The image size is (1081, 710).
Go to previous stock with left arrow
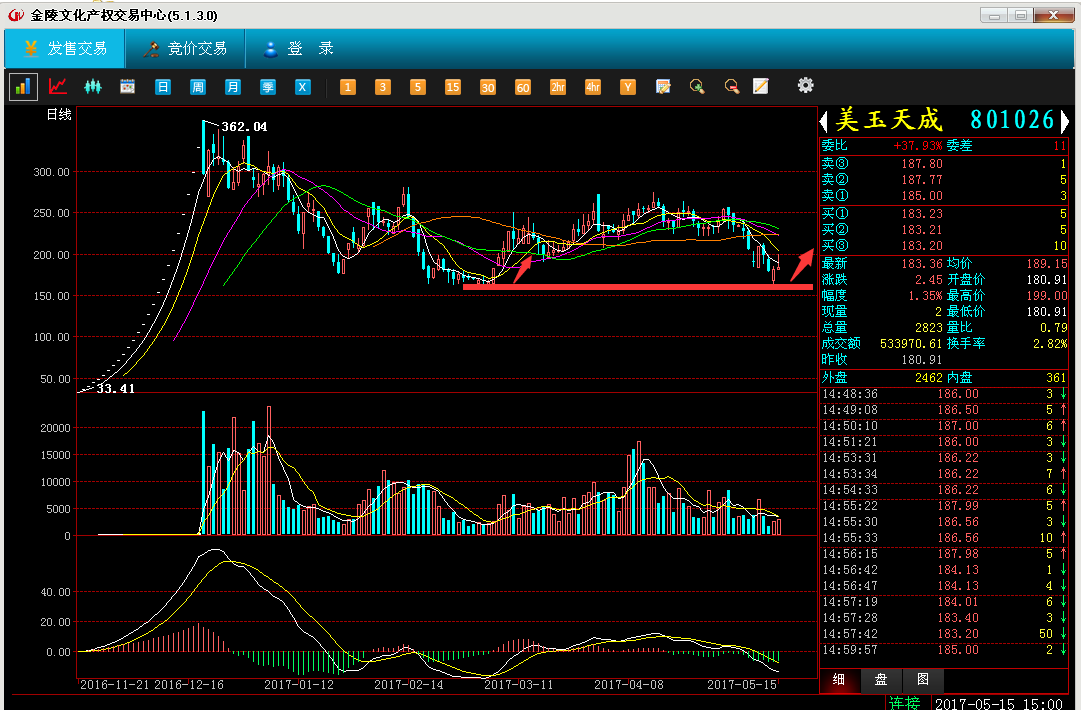pyautogui.click(x=823, y=121)
